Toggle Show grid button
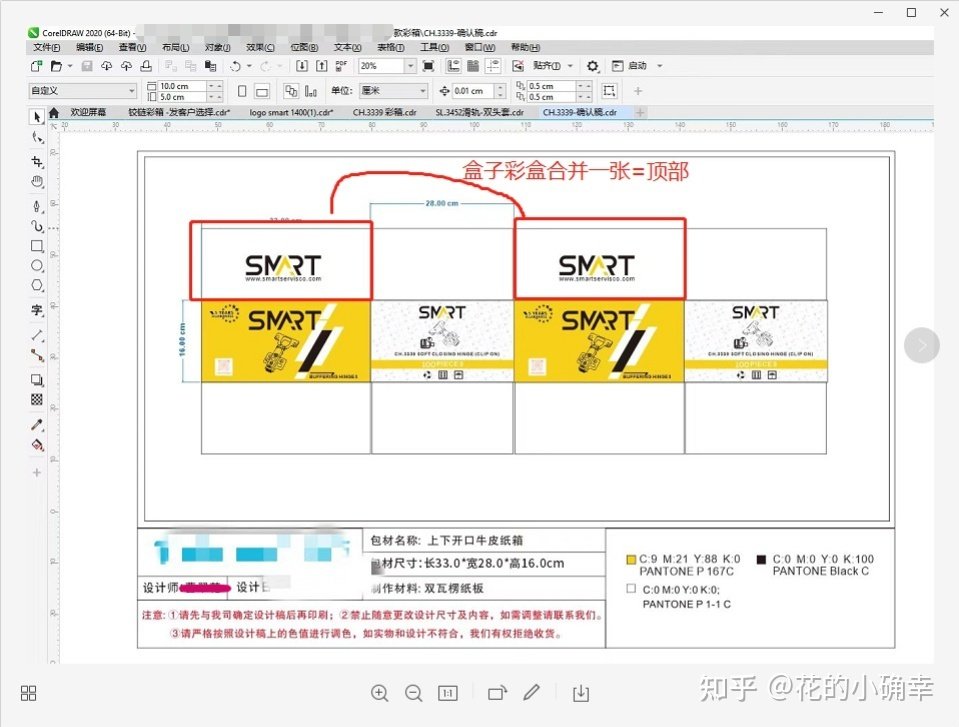Screen dimensions: 959x727 tap(473, 65)
